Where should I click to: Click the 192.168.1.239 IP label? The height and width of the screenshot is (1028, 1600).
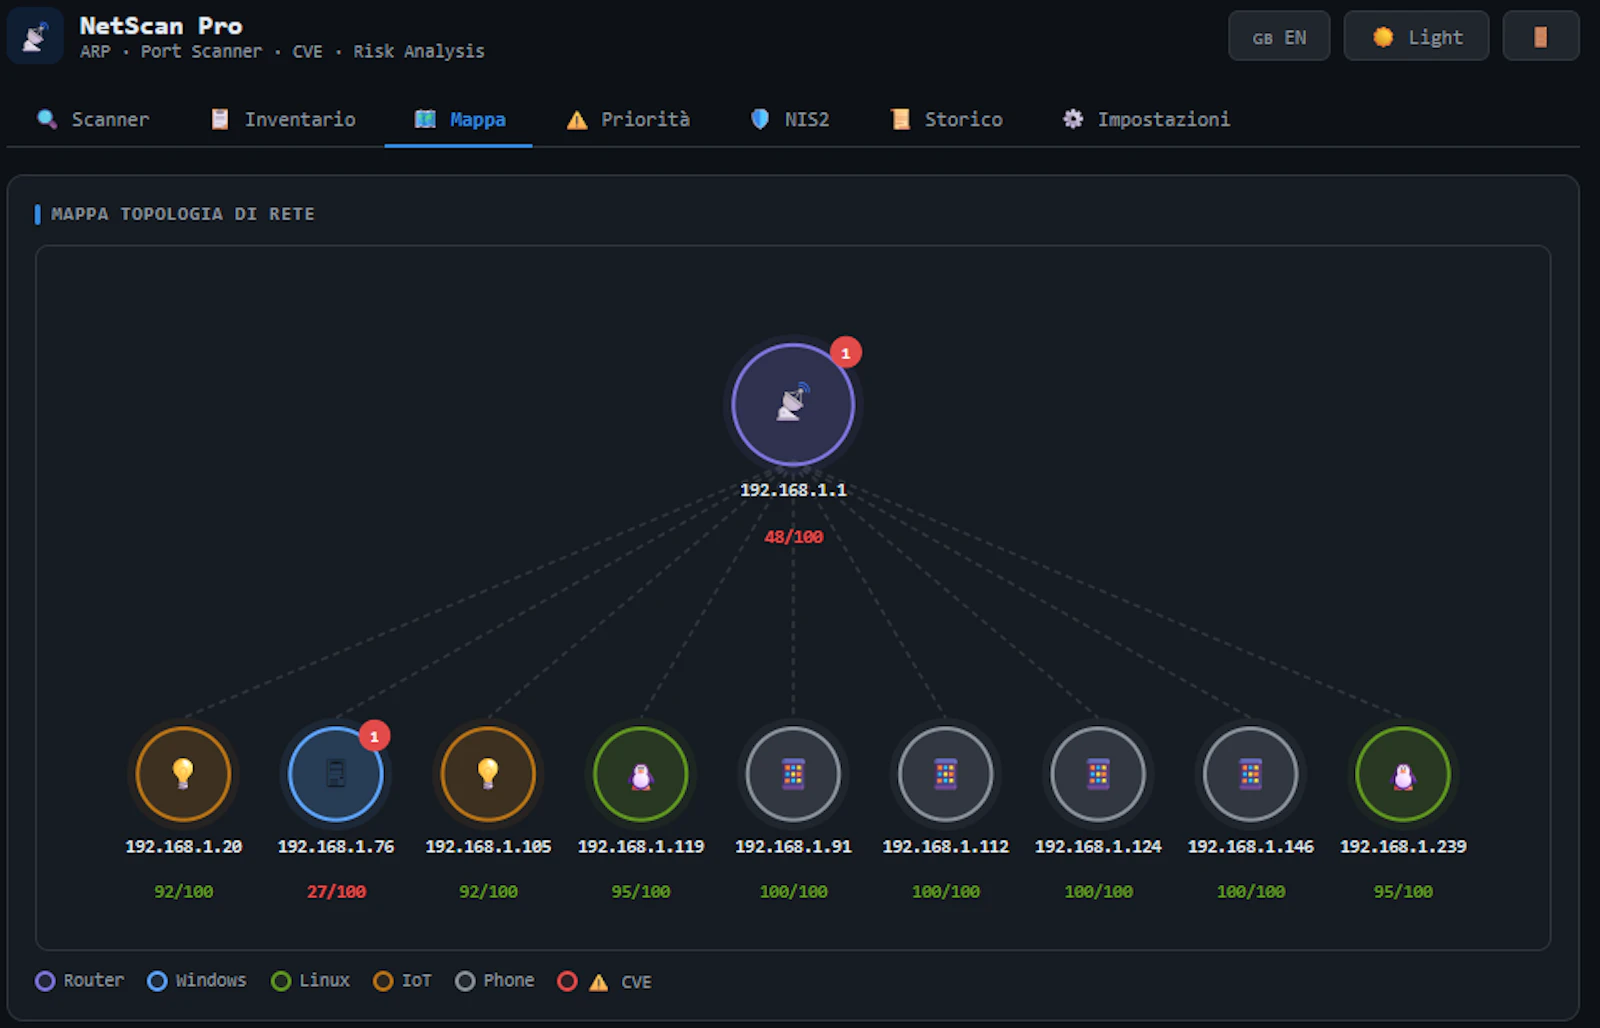1403,846
